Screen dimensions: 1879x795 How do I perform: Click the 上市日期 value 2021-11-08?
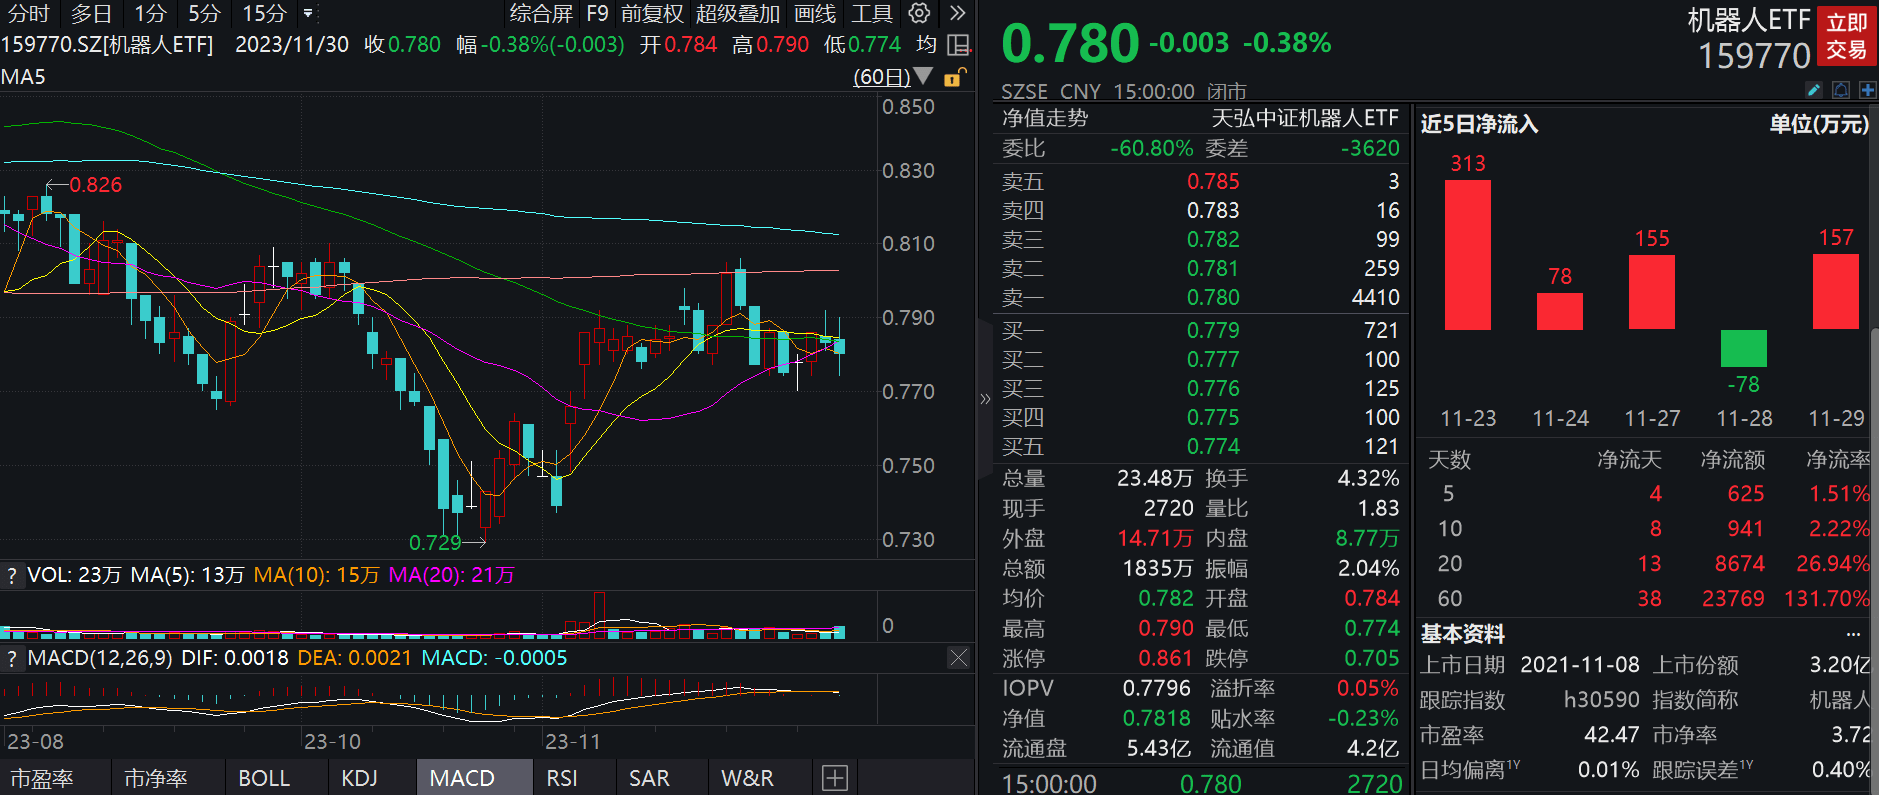[1580, 665]
